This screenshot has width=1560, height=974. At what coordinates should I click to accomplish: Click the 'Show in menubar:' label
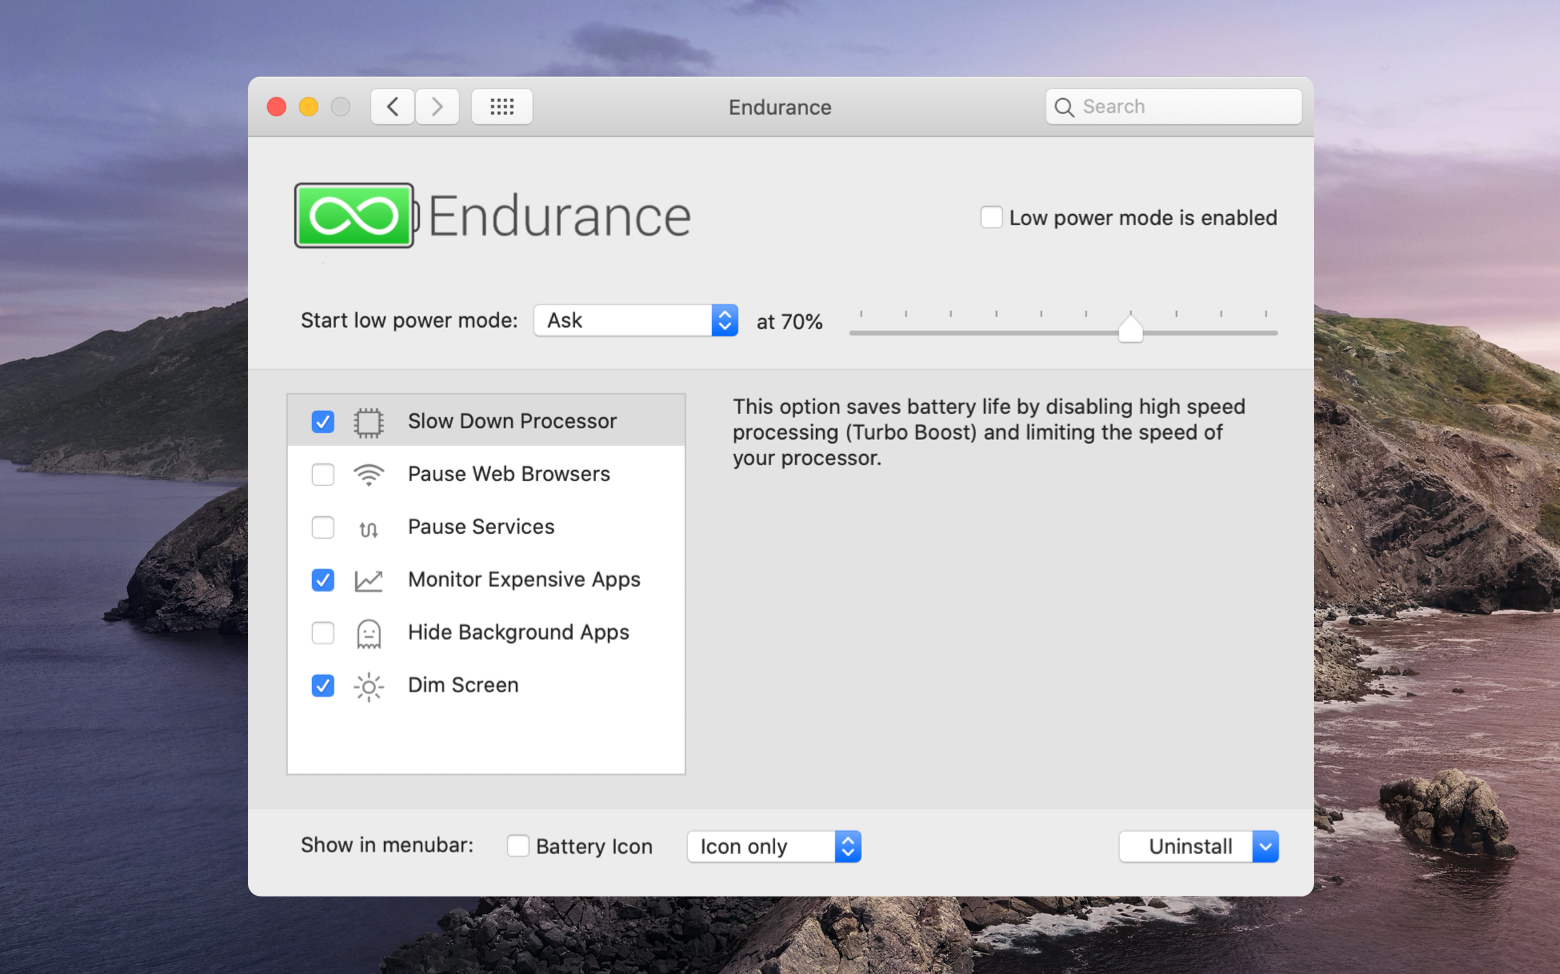coord(387,845)
